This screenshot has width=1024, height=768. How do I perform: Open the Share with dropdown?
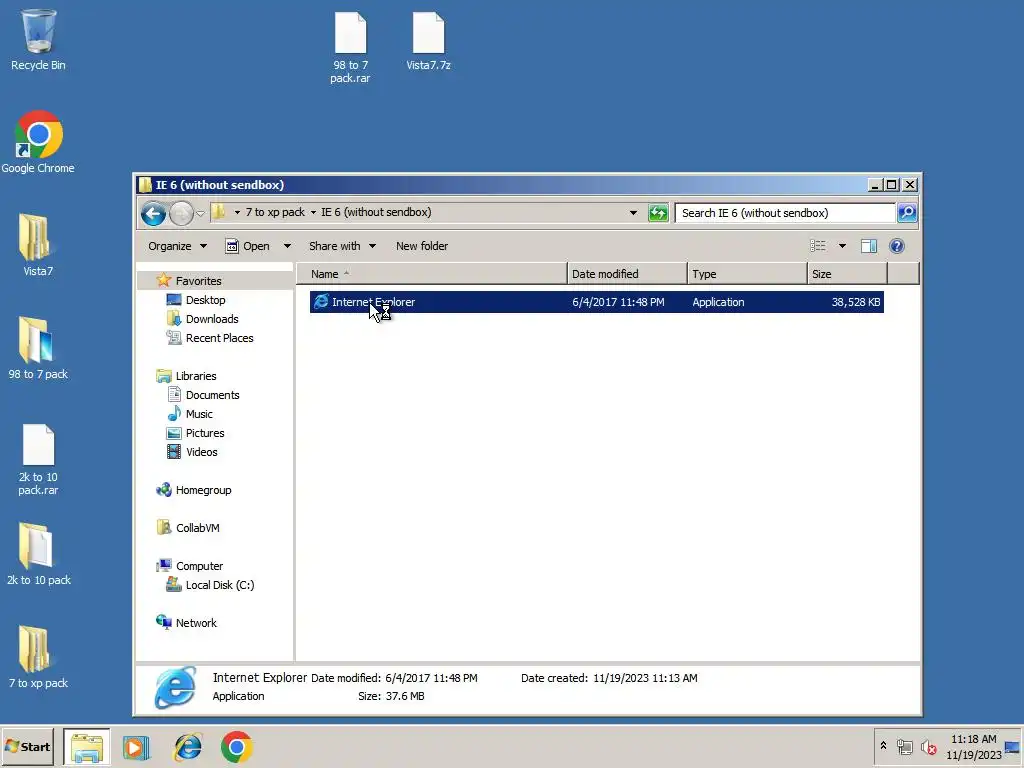342,246
